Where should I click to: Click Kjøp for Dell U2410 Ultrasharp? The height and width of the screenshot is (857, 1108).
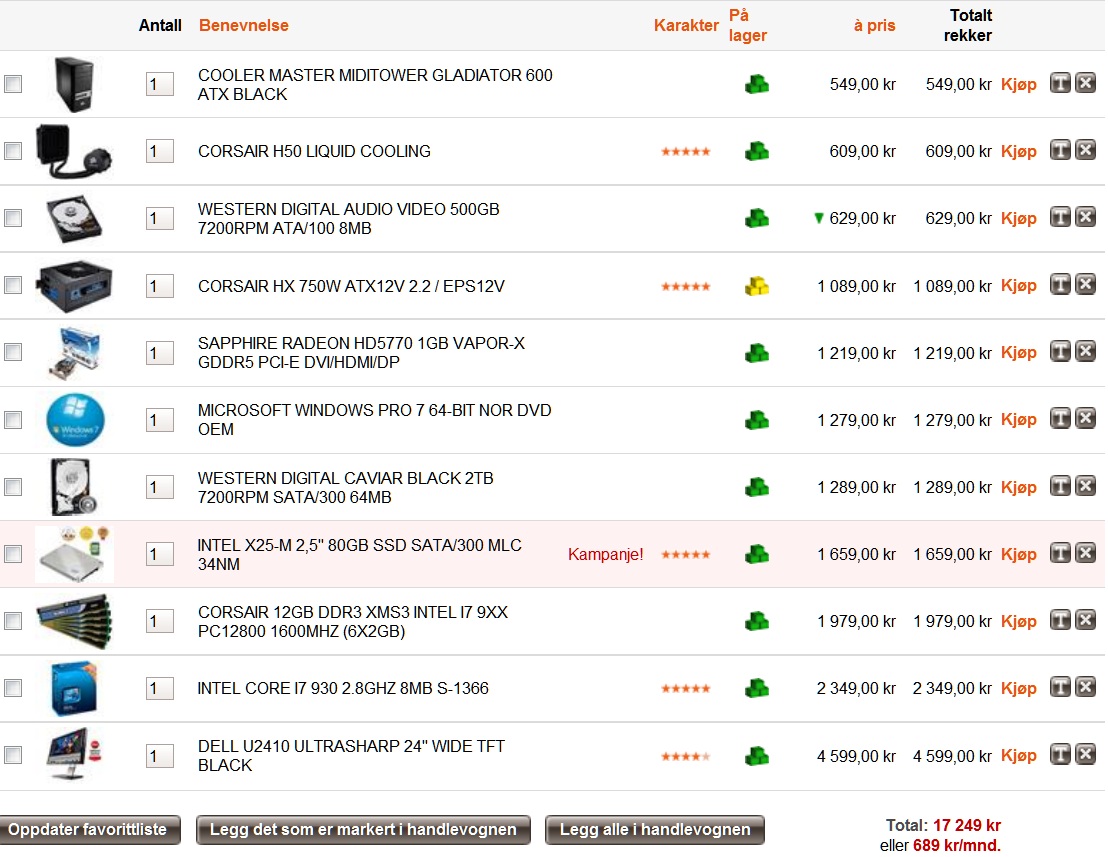point(1019,756)
